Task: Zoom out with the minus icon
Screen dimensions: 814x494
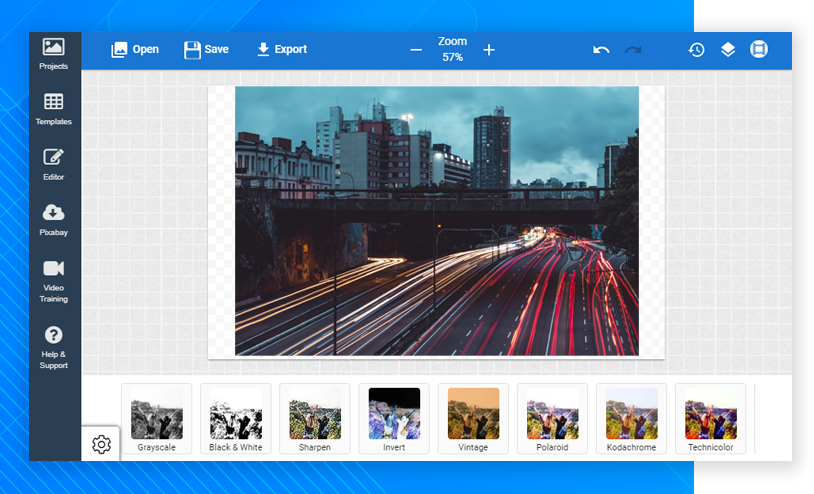Action: (x=416, y=50)
